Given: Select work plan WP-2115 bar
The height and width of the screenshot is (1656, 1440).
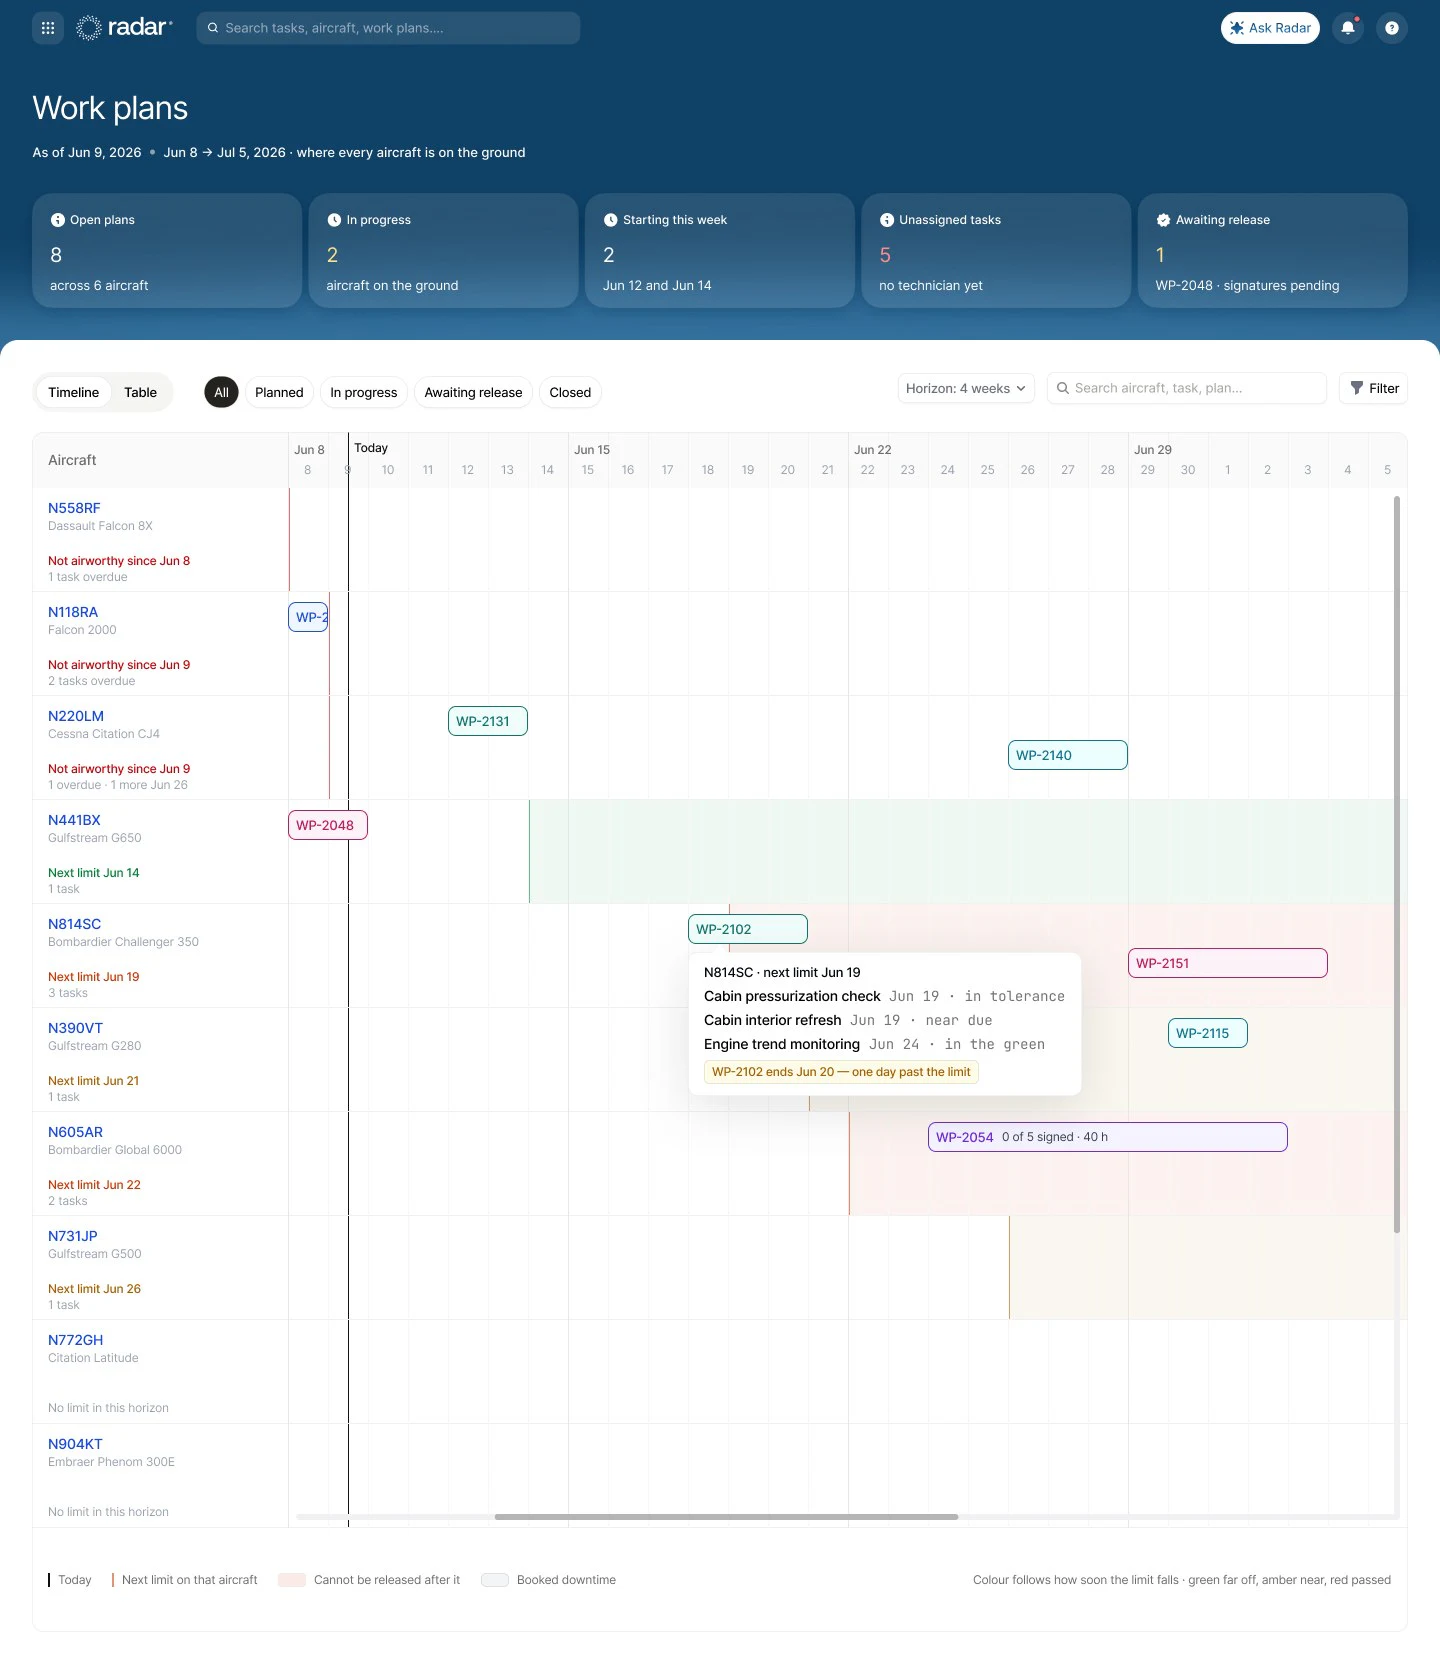Looking at the screenshot, I should (1208, 1033).
